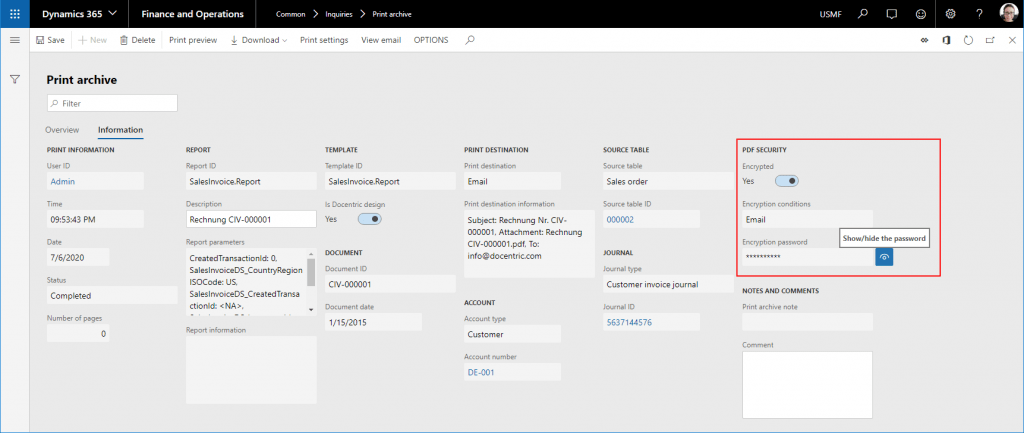The image size is (1024, 433).
Task: Open the app launcher waffle icon
Action: coord(15,14)
